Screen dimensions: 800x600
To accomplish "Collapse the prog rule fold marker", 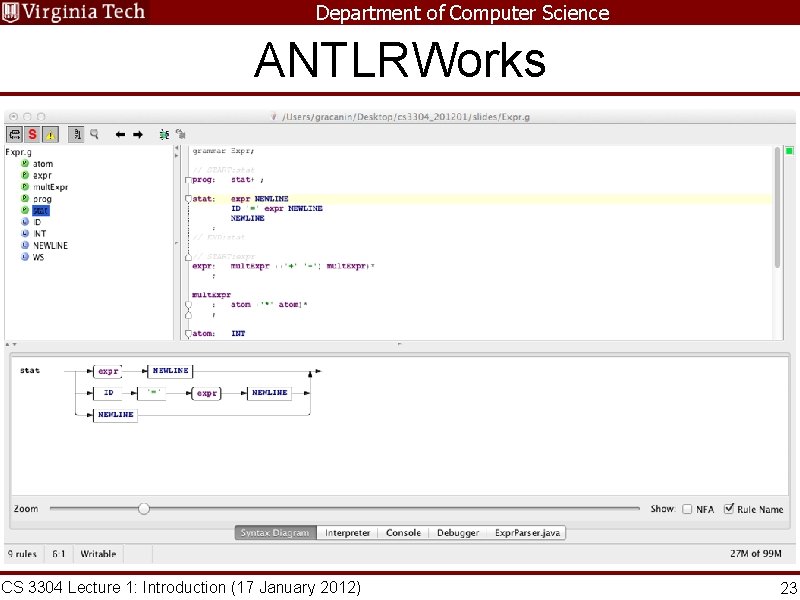I will pos(188,180).
